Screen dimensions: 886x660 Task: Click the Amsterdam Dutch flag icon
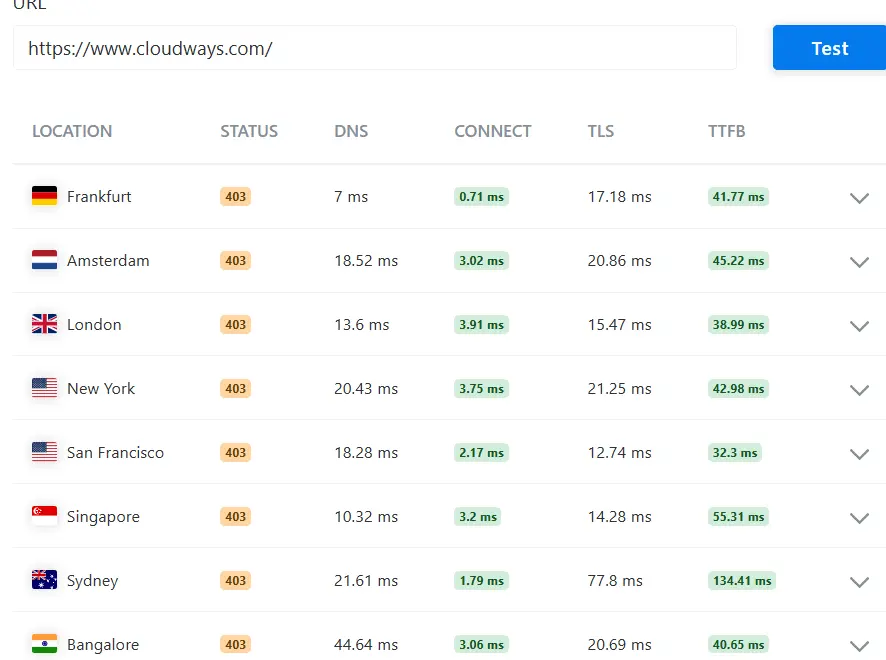44,260
